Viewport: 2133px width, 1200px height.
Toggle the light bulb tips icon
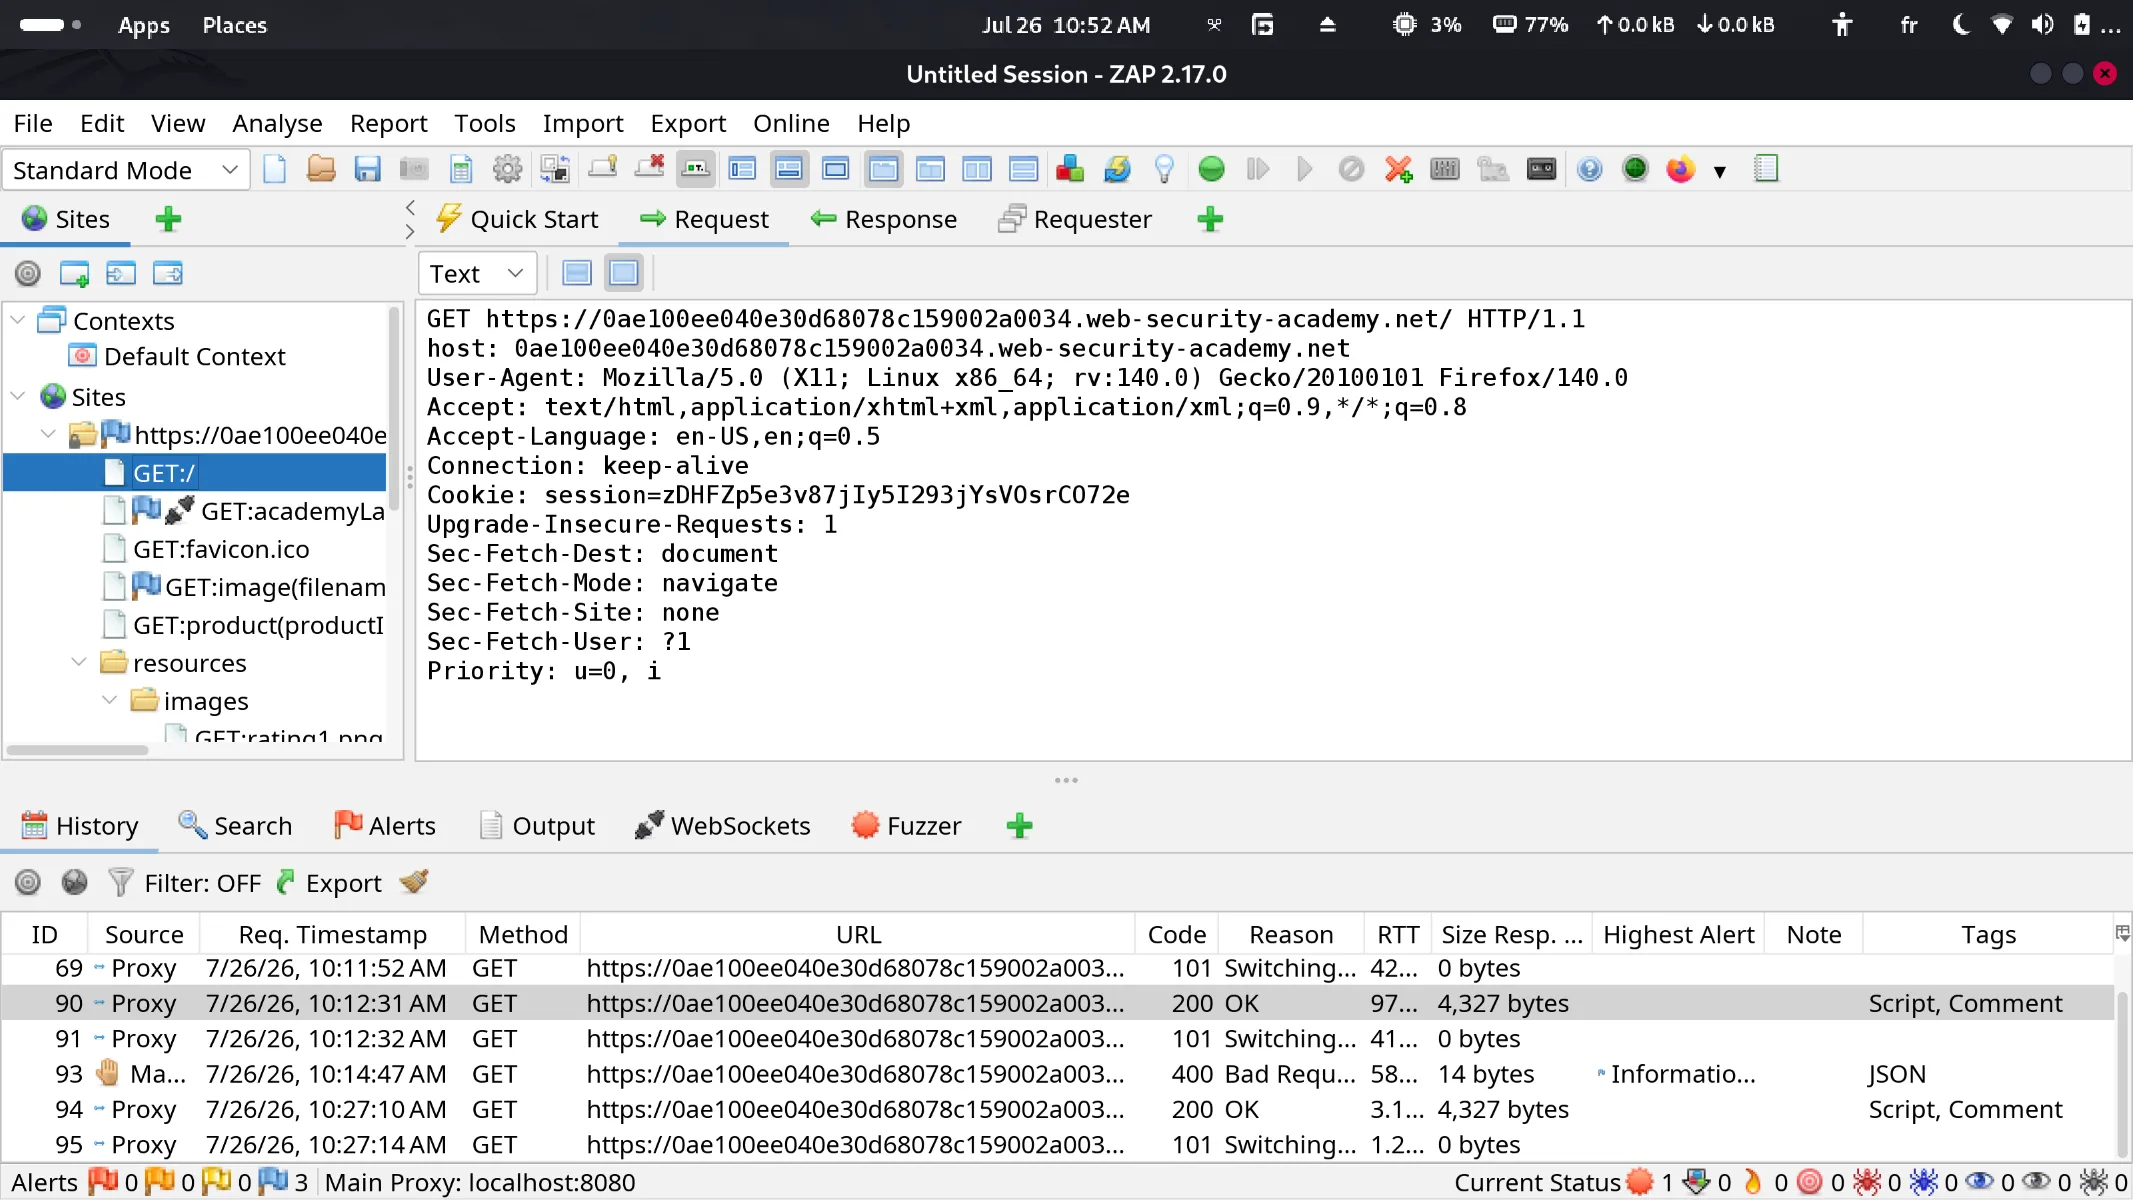1164,169
